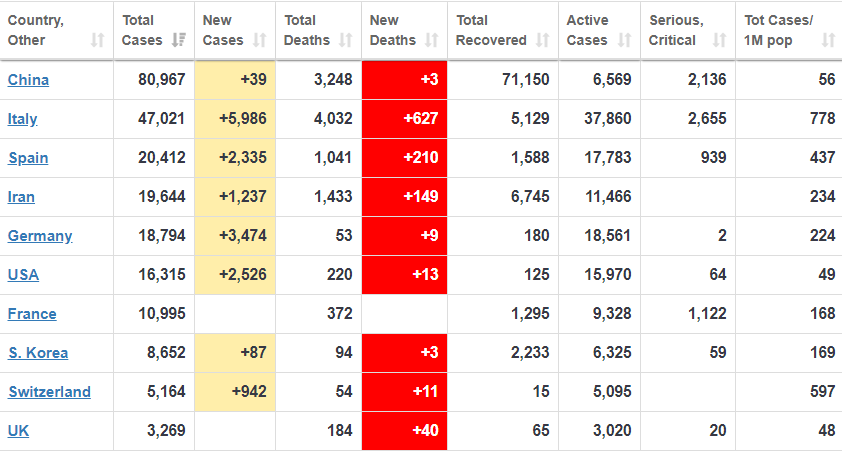This screenshot has height=451, width=842.
Task: Select Switzerland new cases +942
Action: [x=249, y=391]
